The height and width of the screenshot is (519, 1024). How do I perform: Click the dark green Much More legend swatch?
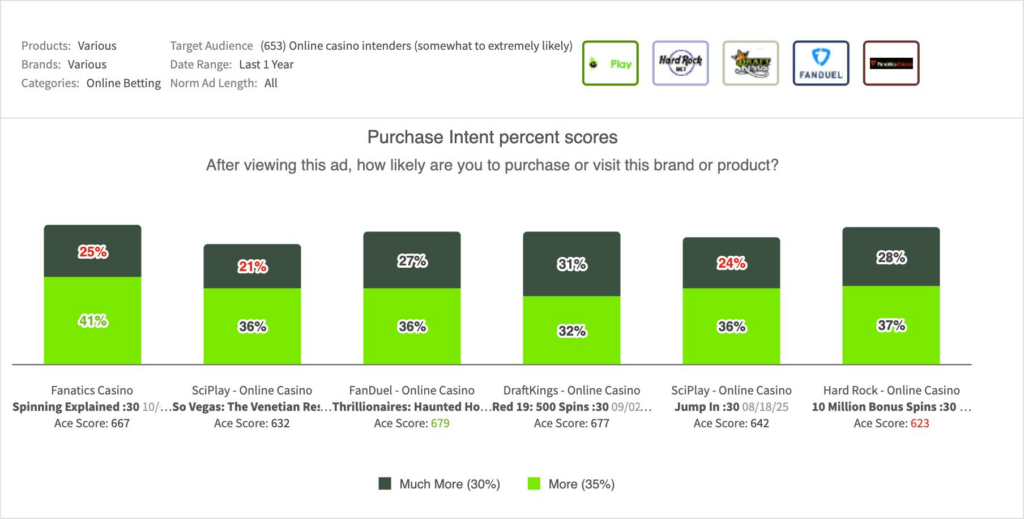pyautogui.click(x=385, y=484)
